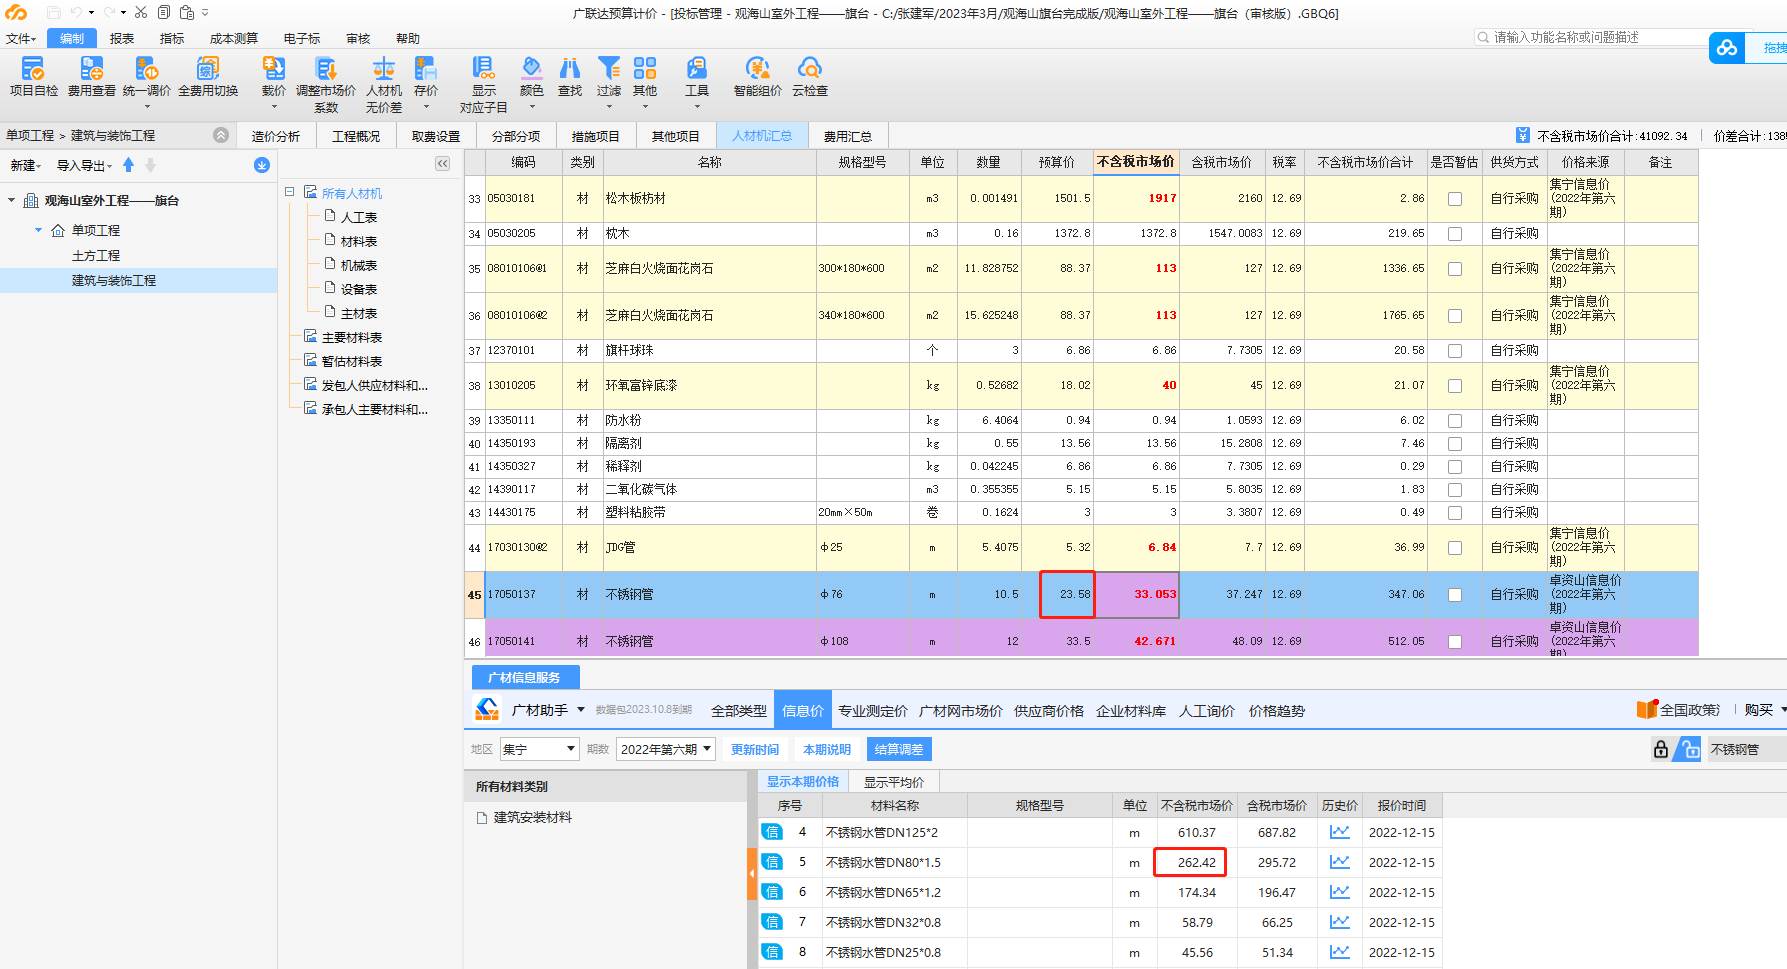Click the lock icon near search

pyautogui.click(x=1661, y=749)
